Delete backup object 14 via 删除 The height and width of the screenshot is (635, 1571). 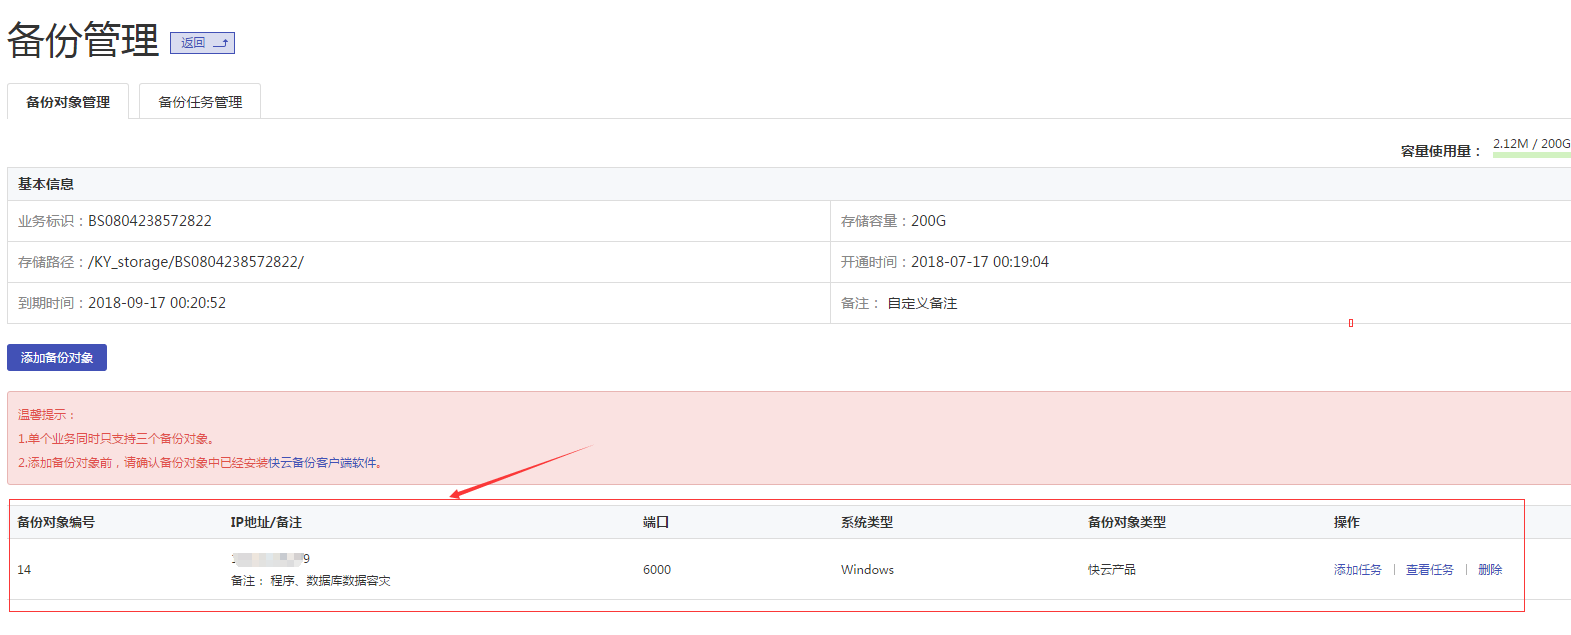coord(1490,570)
